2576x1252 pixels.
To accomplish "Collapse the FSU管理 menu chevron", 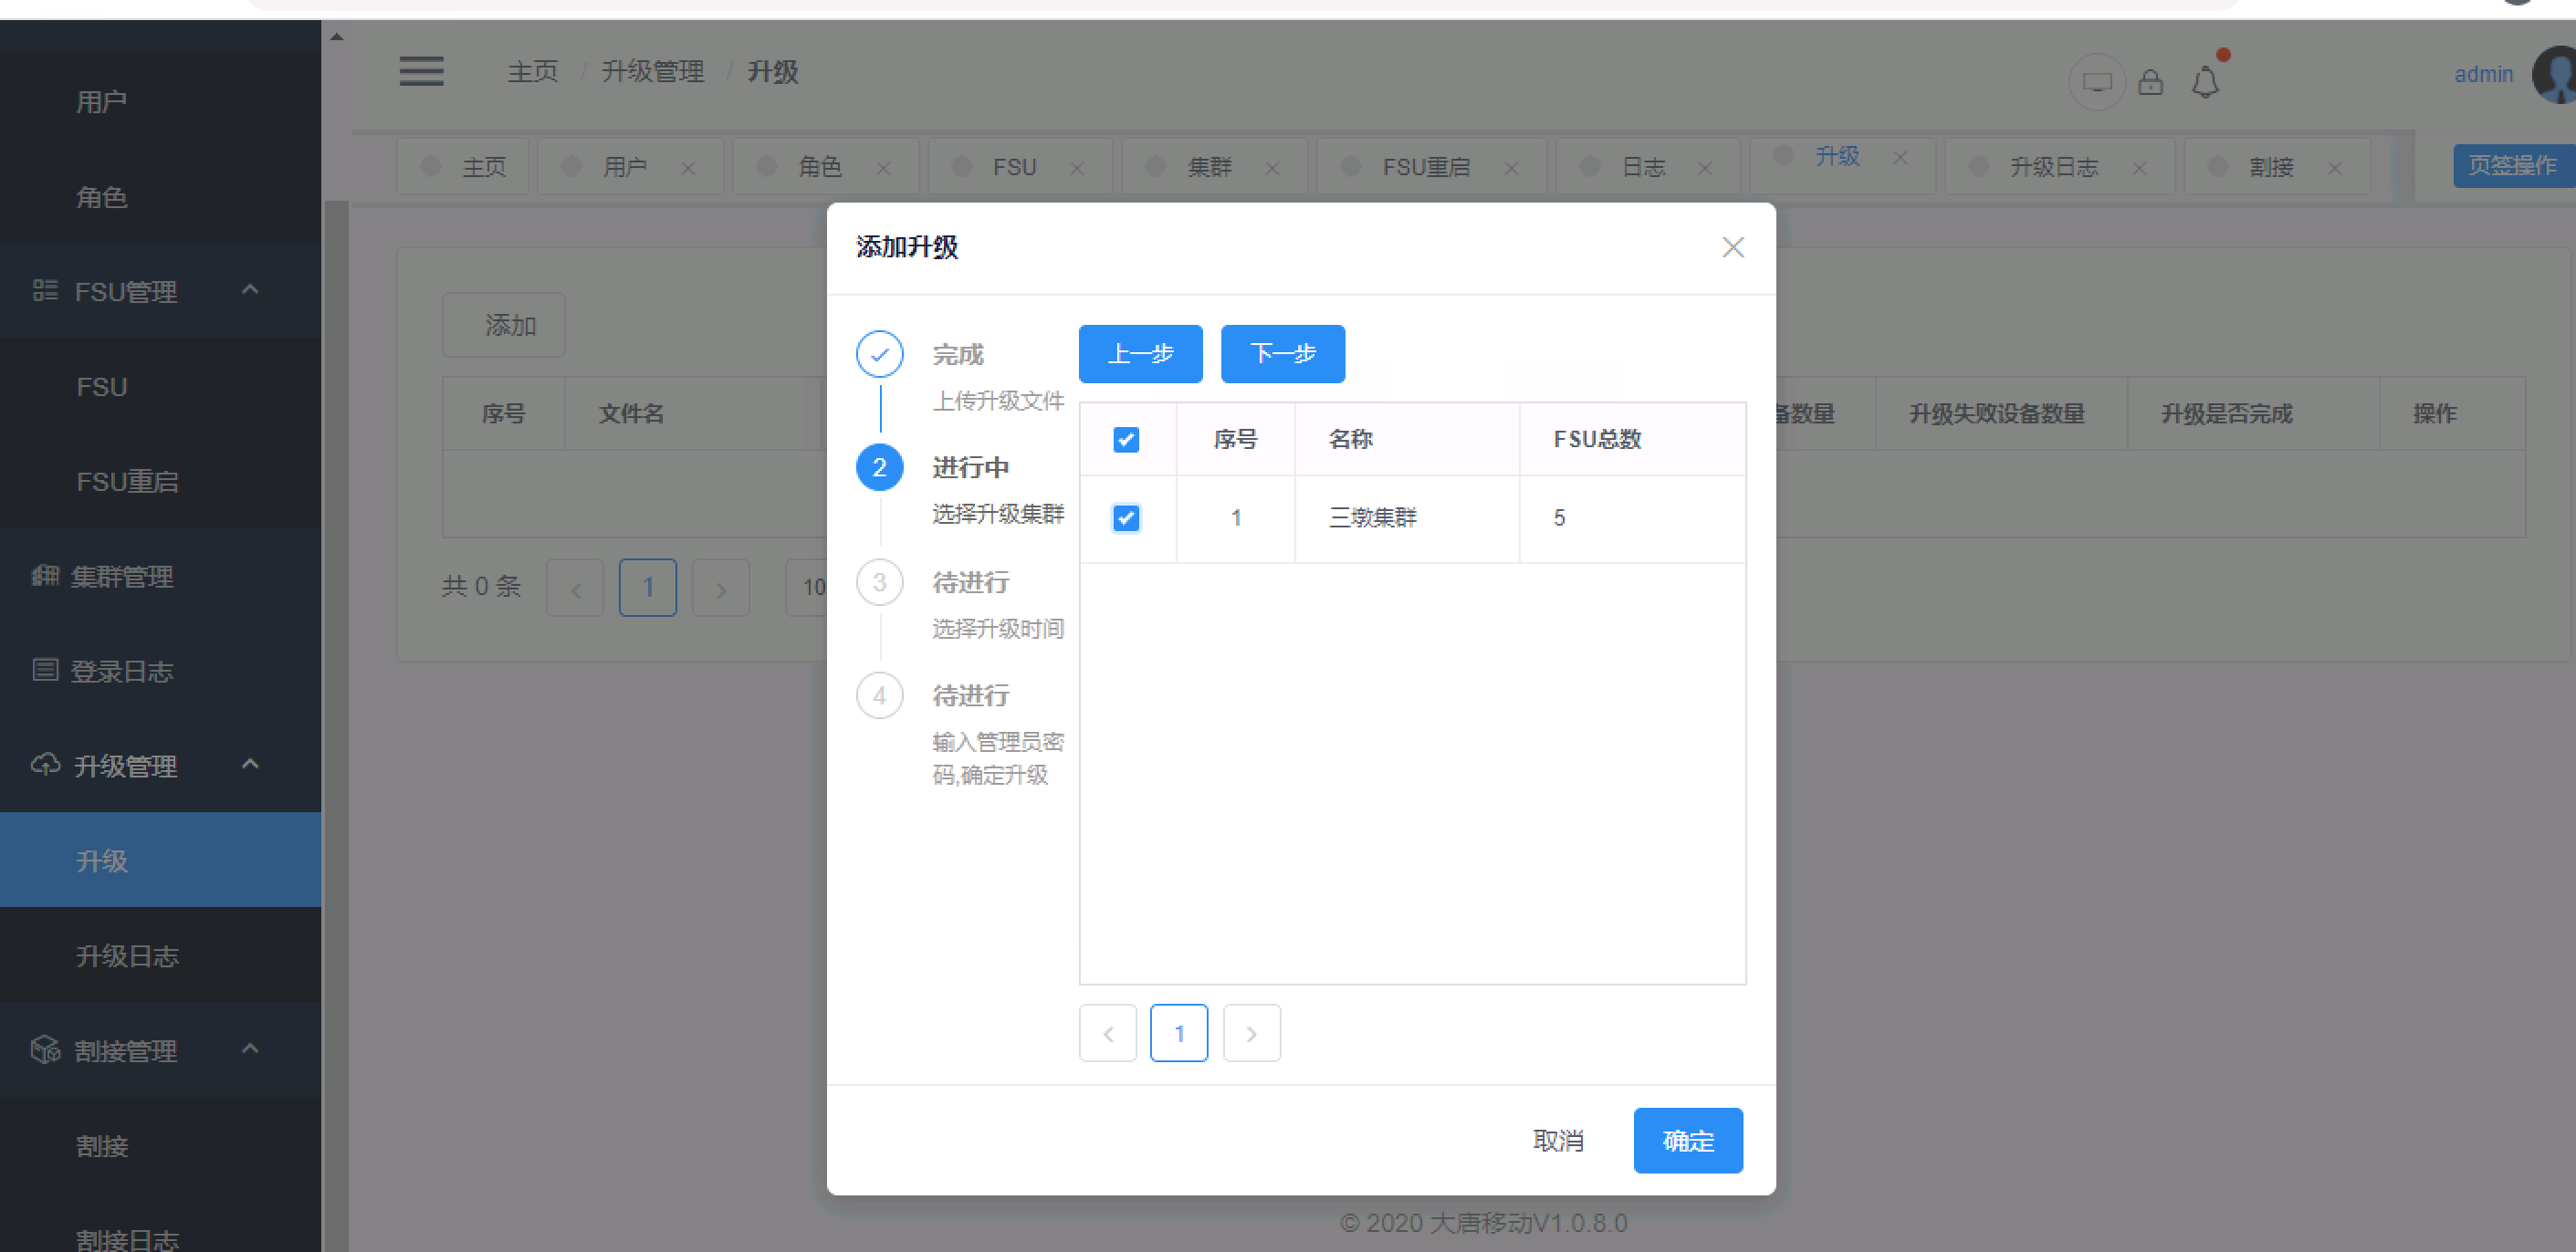I will 250,290.
